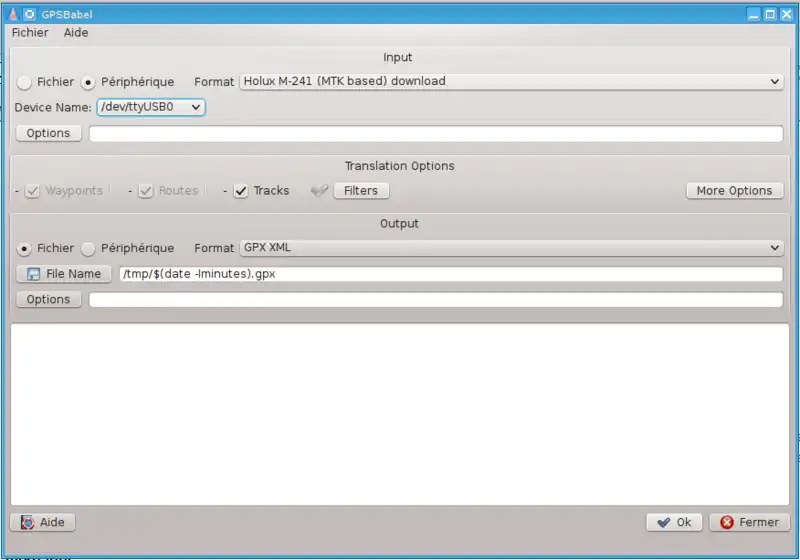Open the input Format Holux M-241 dropdown

click(x=511, y=82)
